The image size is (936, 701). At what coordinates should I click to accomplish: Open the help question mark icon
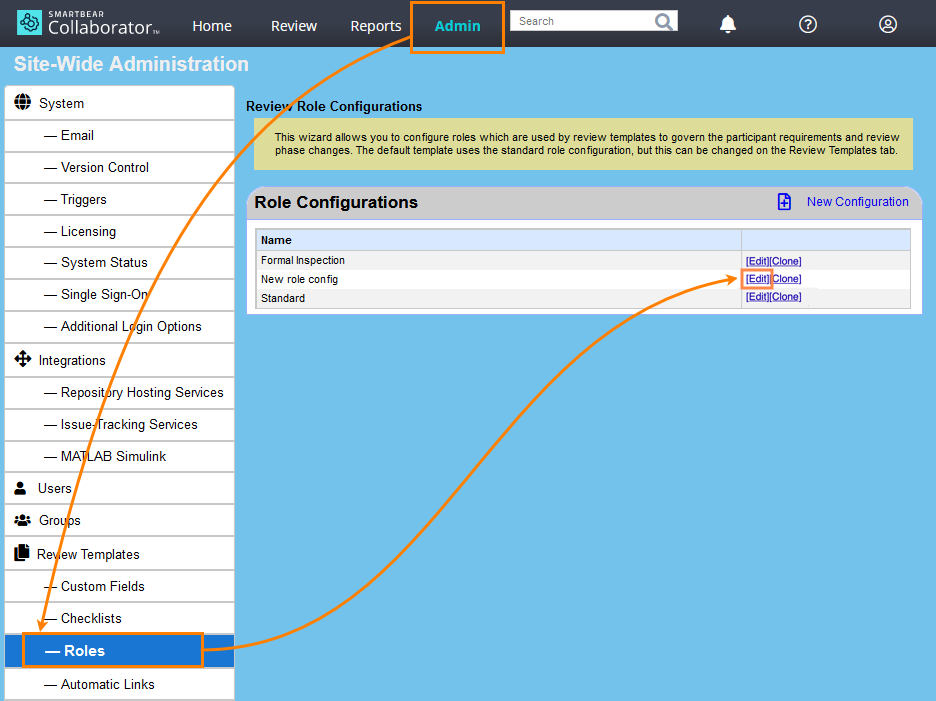pos(808,24)
